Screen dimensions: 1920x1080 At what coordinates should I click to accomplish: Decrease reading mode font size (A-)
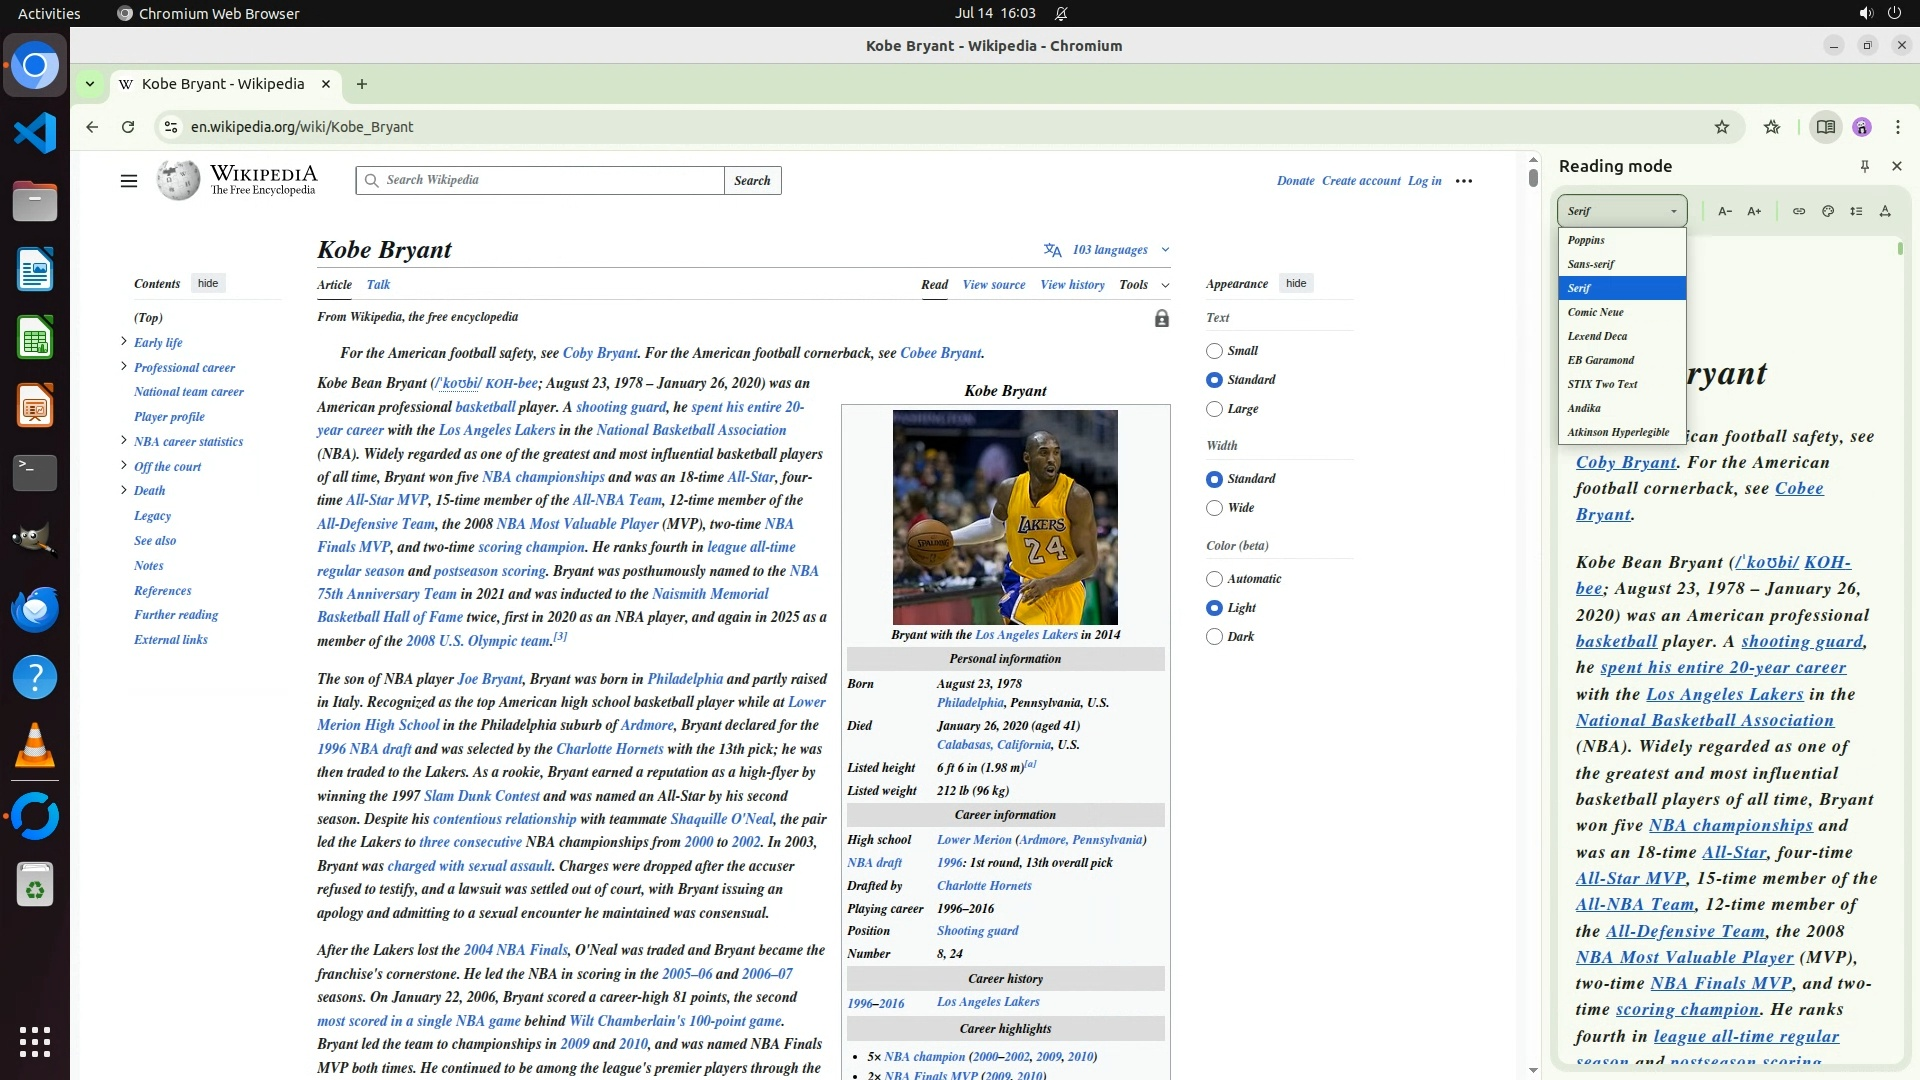pyautogui.click(x=1725, y=211)
